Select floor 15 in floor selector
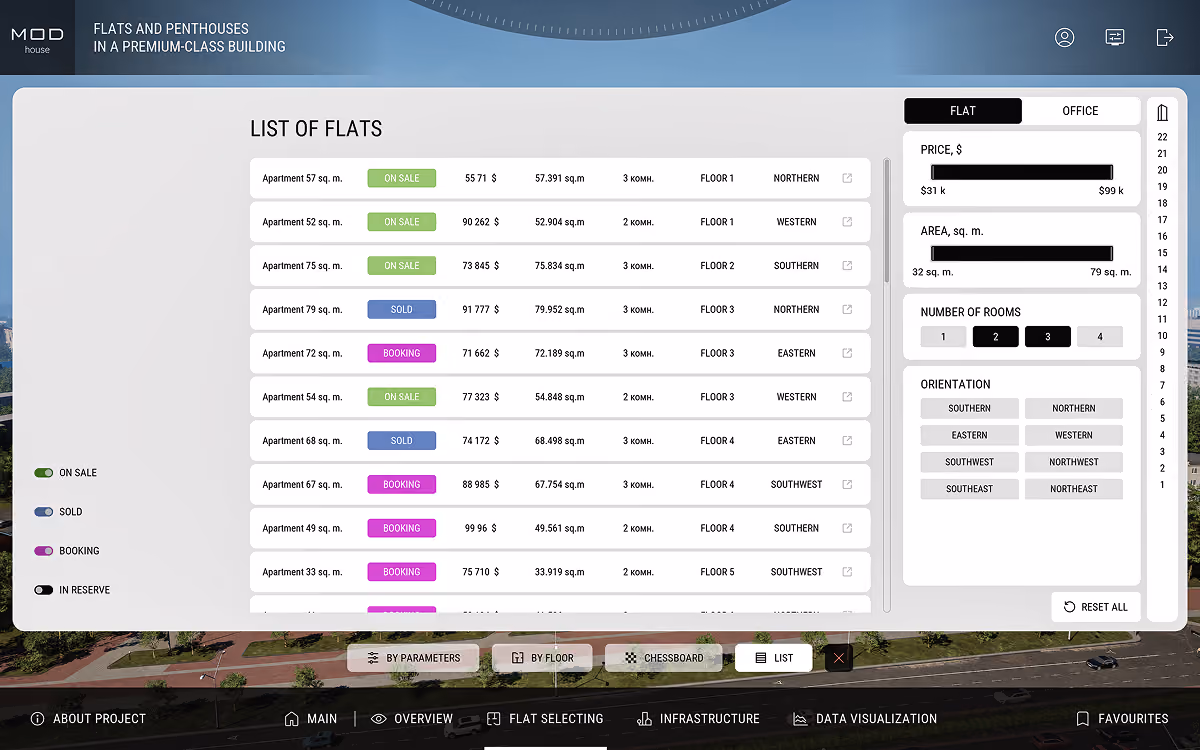Image resolution: width=1200 pixels, height=750 pixels. pyautogui.click(x=1162, y=253)
